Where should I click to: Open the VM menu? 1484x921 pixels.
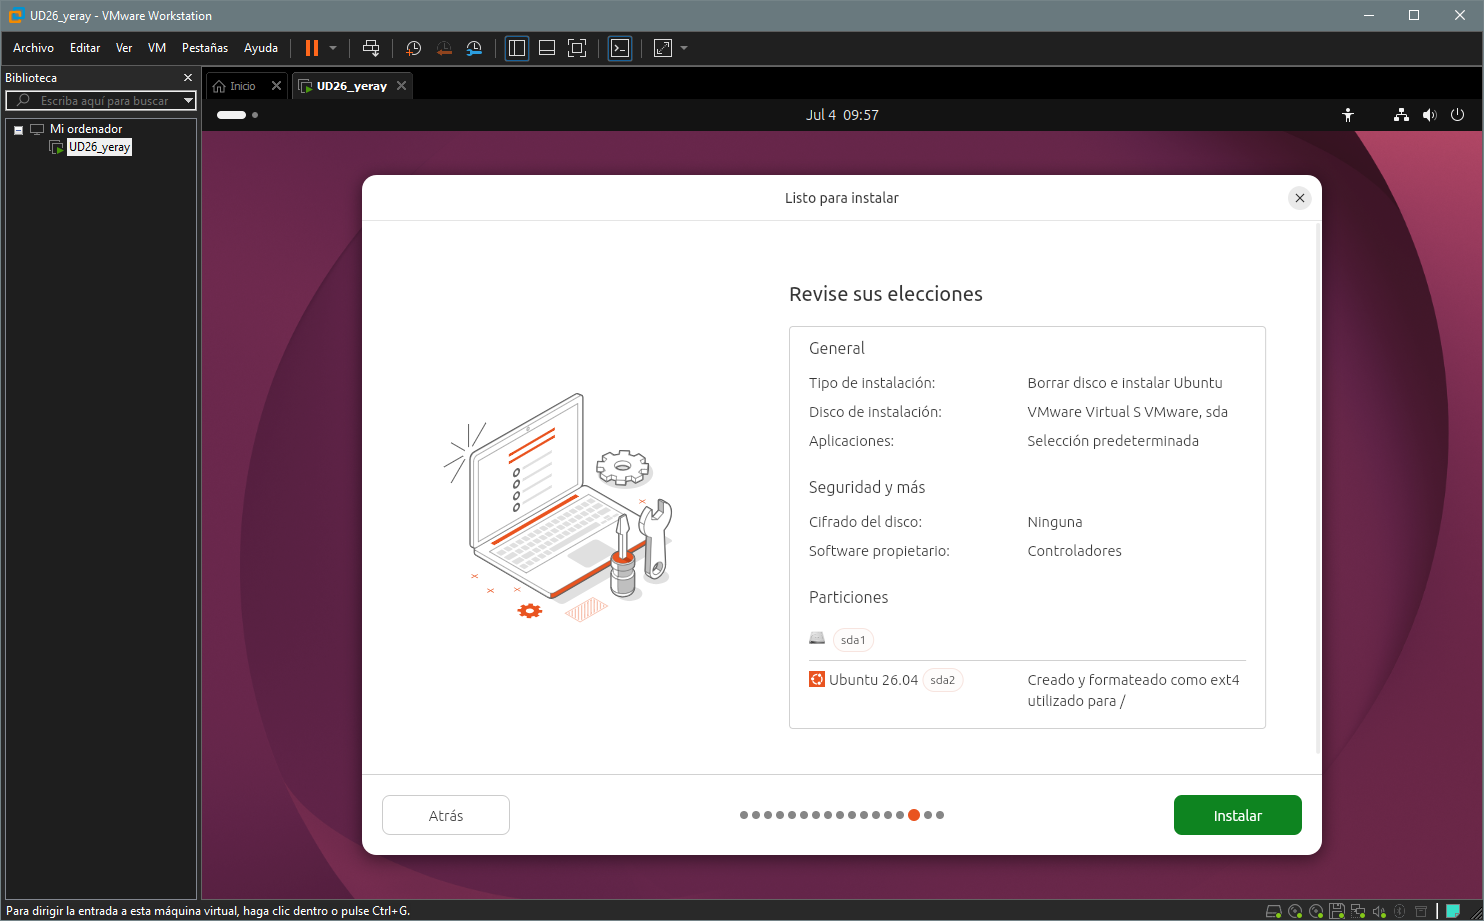157,48
